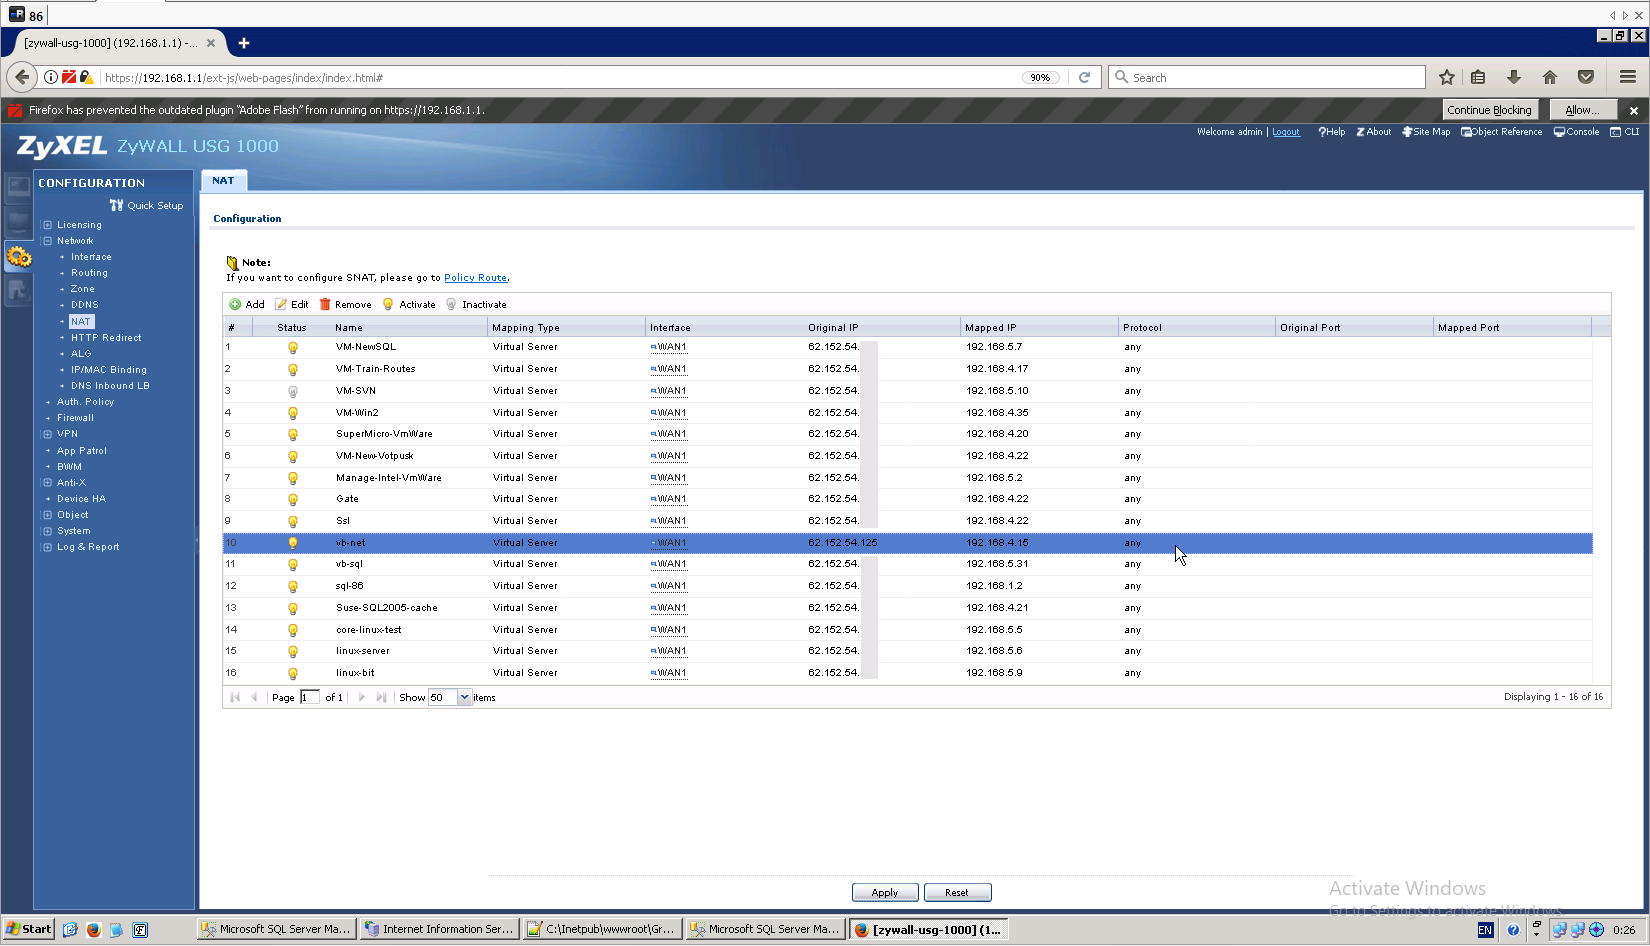Screen dimensions: 1650x946
Task: Bookmark this page with the star icon
Action: (x=1446, y=77)
